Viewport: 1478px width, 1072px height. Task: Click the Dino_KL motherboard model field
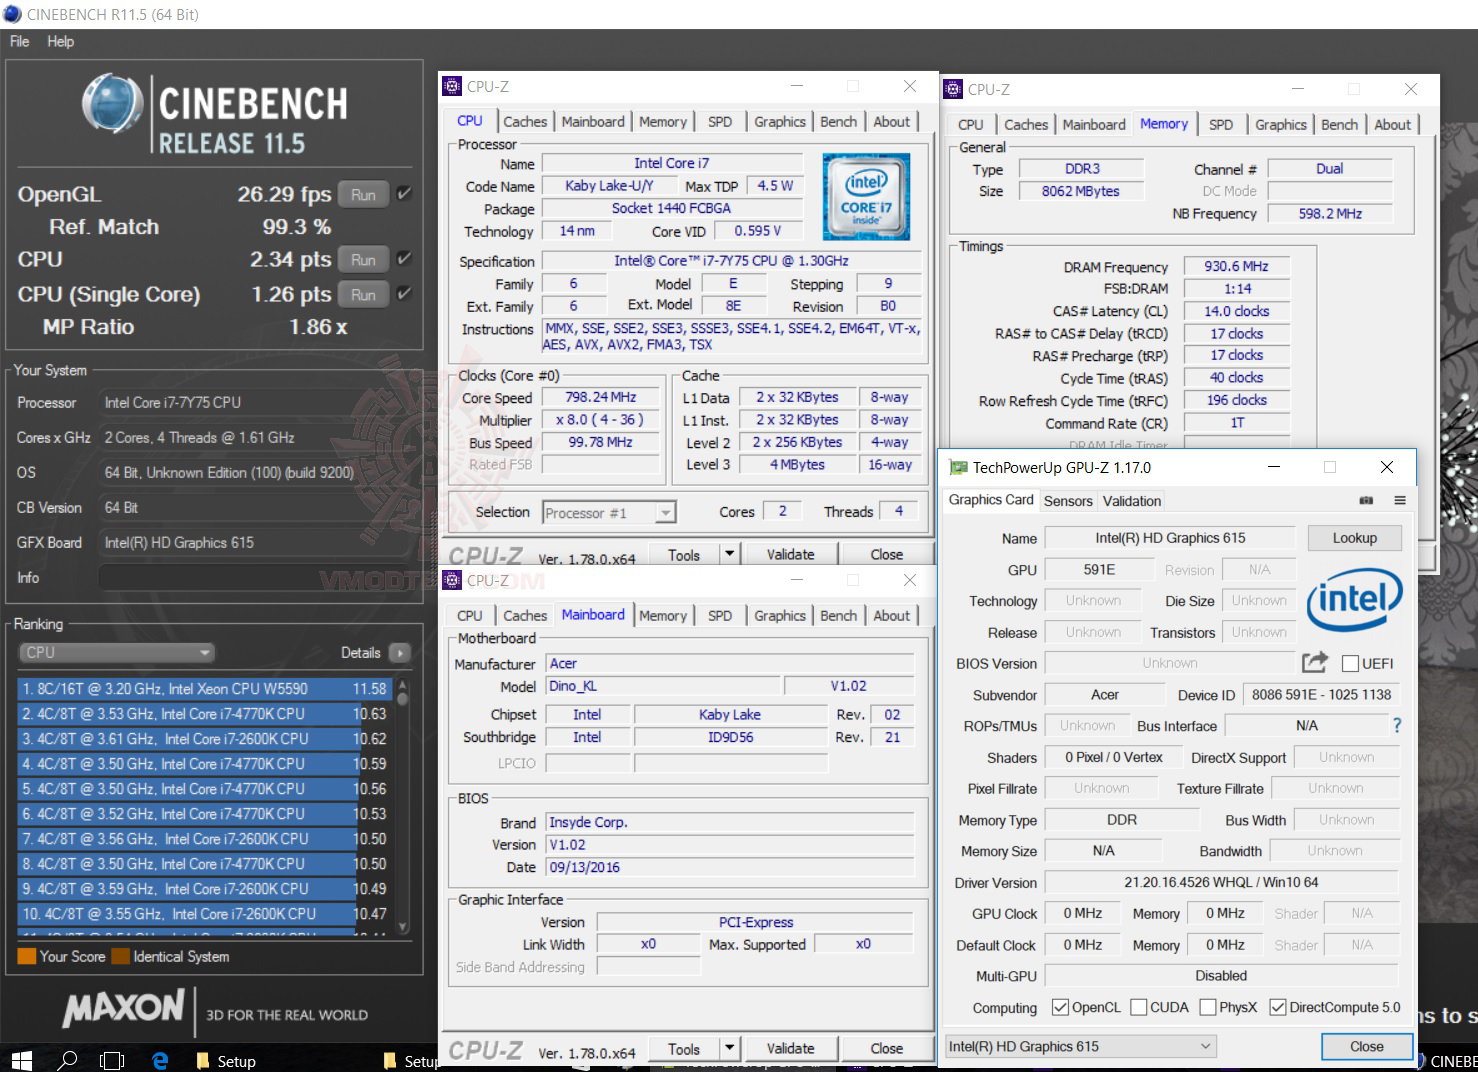coord(663,686)
